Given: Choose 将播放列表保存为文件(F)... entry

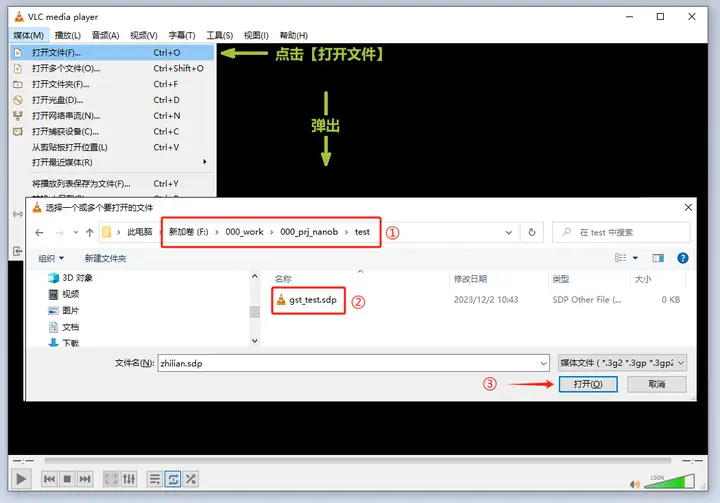Looking at the screenshot, I should tap(112, 184).
